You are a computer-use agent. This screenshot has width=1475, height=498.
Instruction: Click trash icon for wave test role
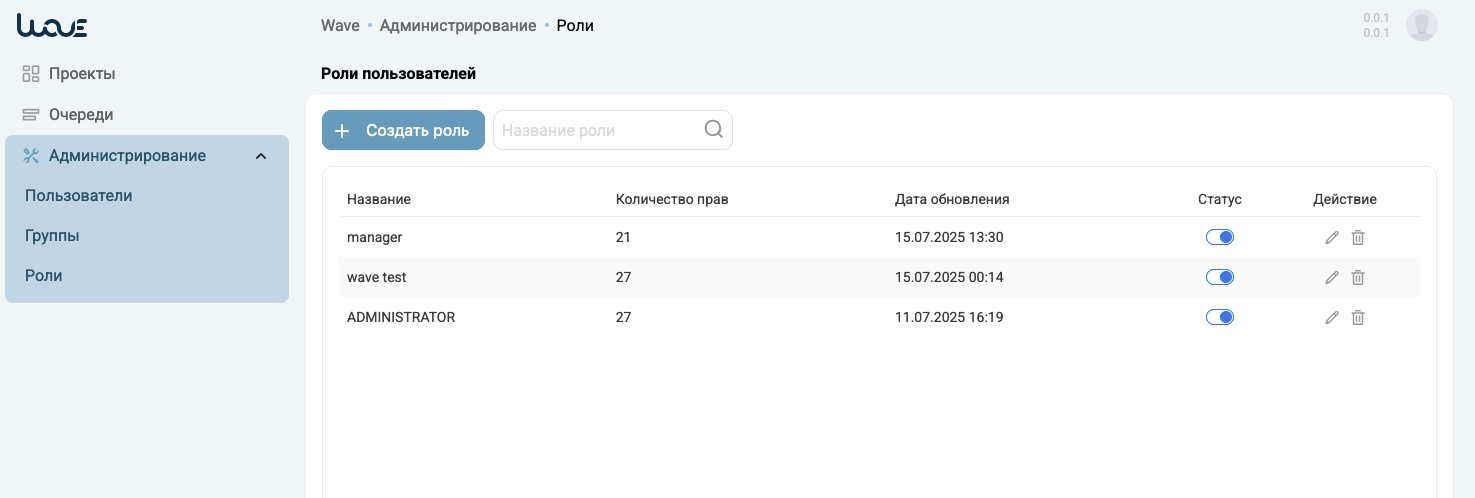click(1358, 277)
